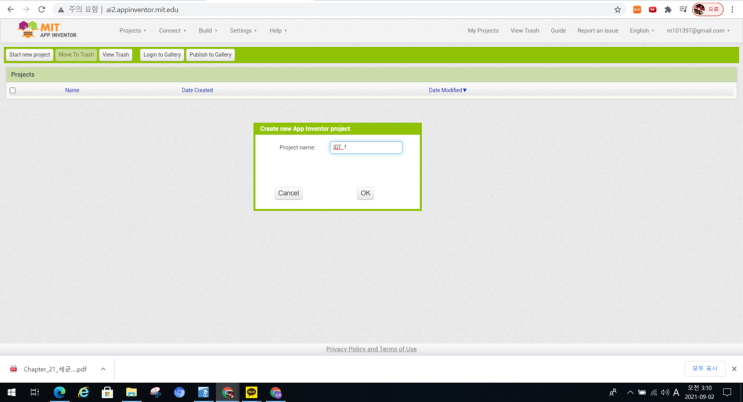Click the volume icon in system tray
Image resolution: width=743 pixels, height=402 pixels.
(x=665, y=392)
